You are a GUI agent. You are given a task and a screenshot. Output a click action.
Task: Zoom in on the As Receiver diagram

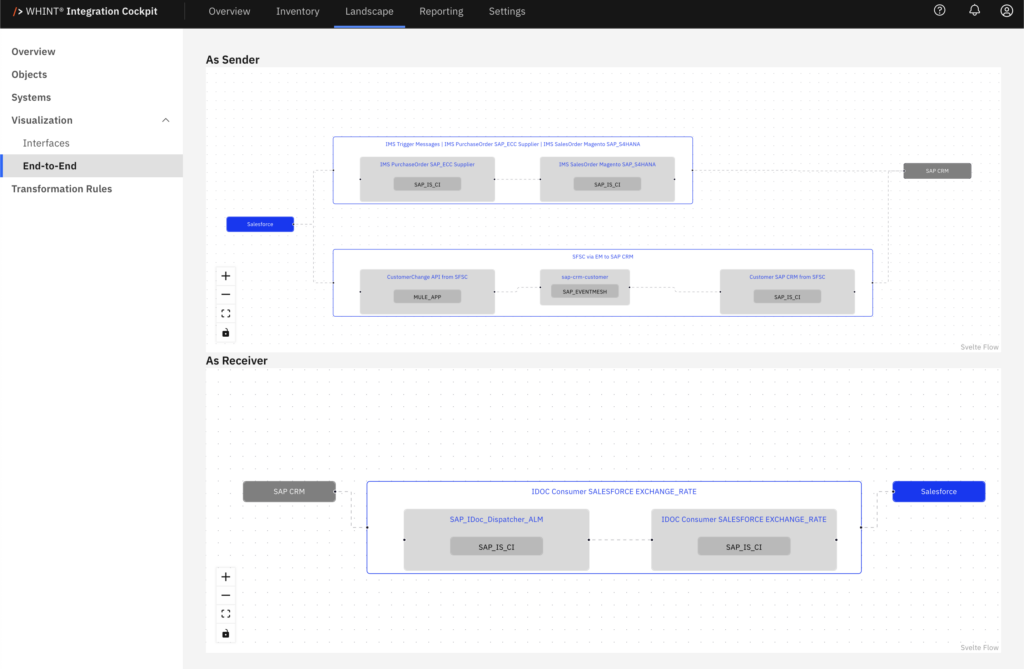point(226,577)
